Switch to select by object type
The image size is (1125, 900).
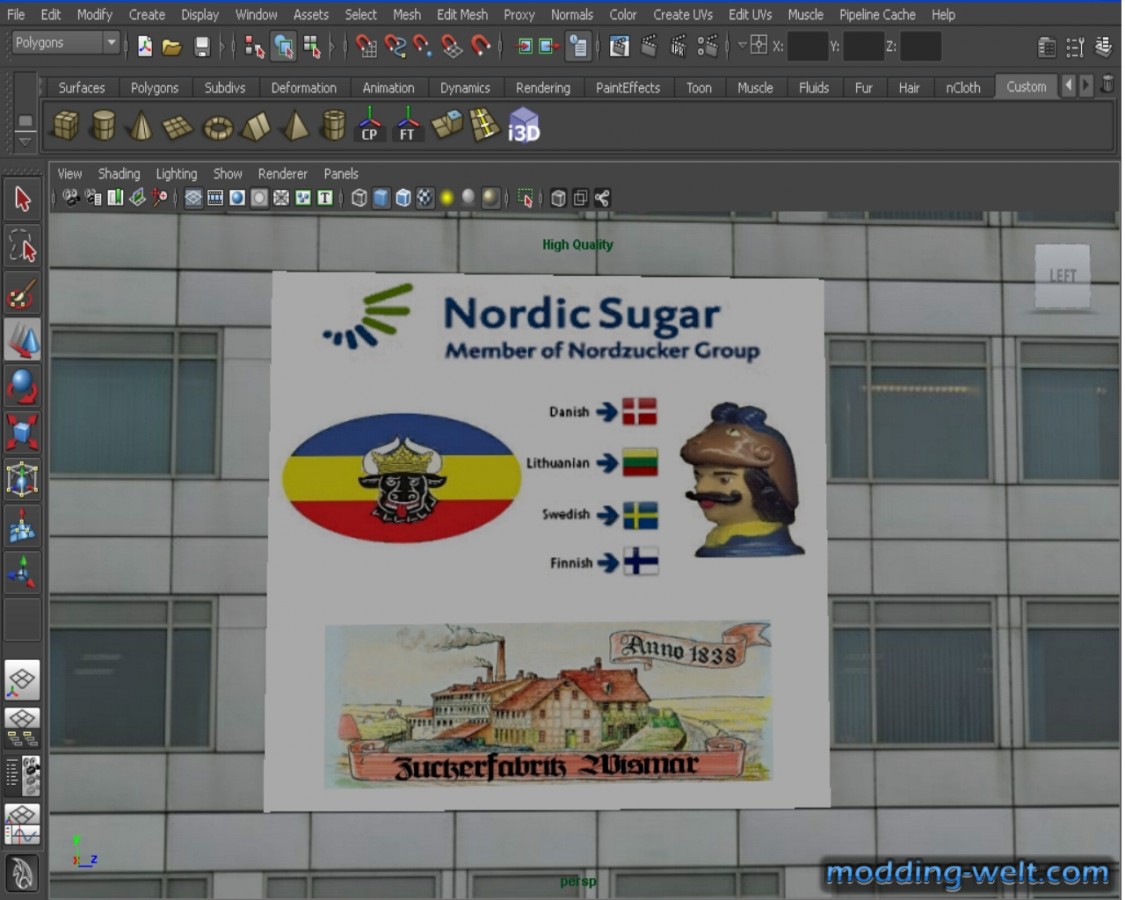[x=283, y=47]
